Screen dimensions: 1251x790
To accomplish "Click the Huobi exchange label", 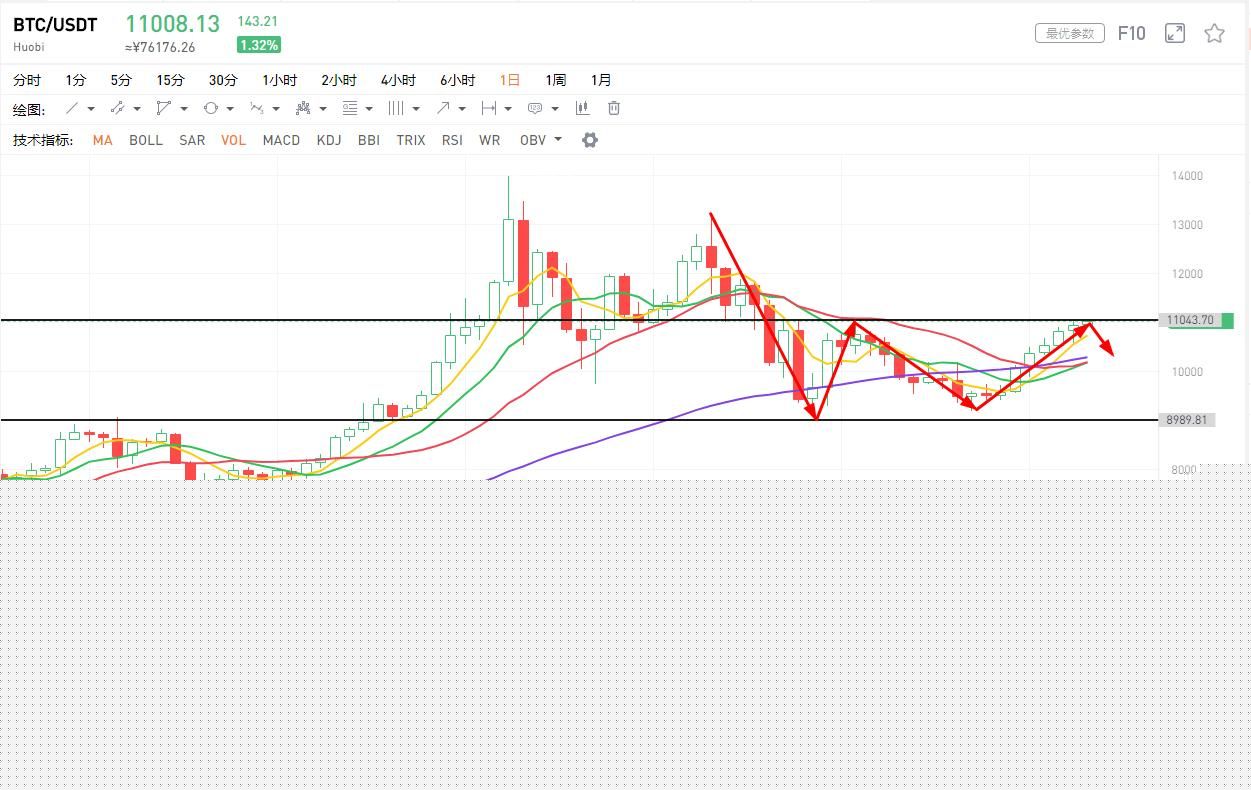I will click(x=29, y=47).
